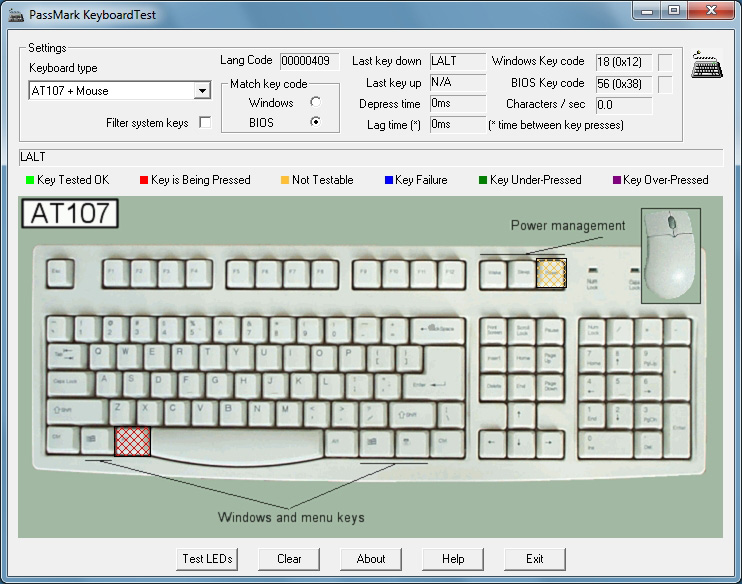Viewport: 742px width, 584px height.
Task: Click the Scroll Lock key on the keyboard
Action: pyautogui.click(x=522, y=331)
